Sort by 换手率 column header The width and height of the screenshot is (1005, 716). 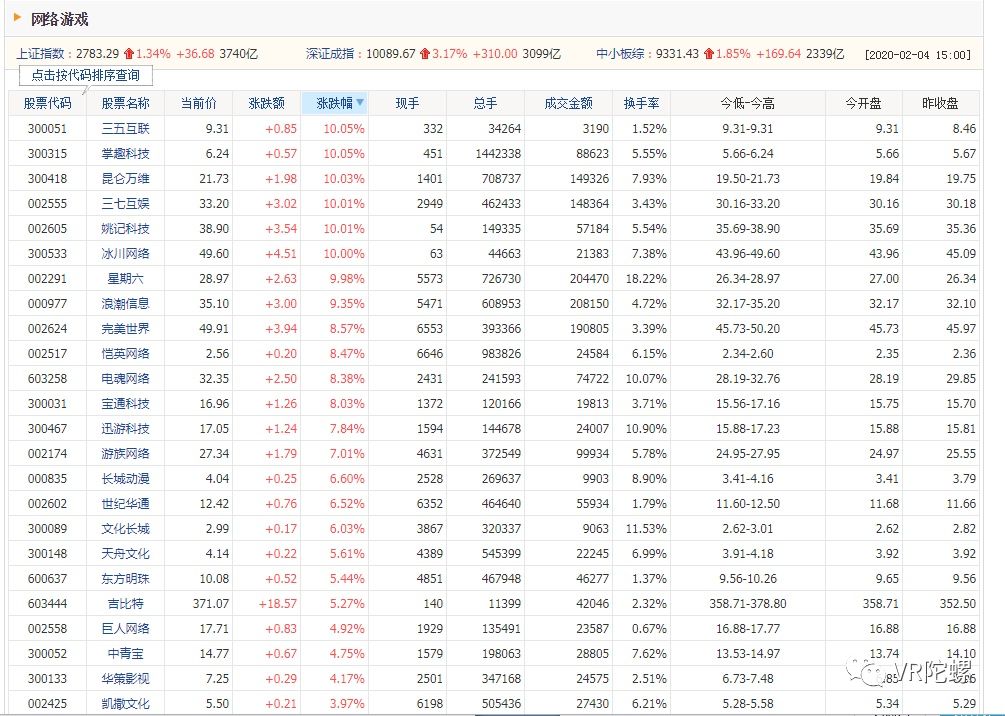tap(642, 103)
